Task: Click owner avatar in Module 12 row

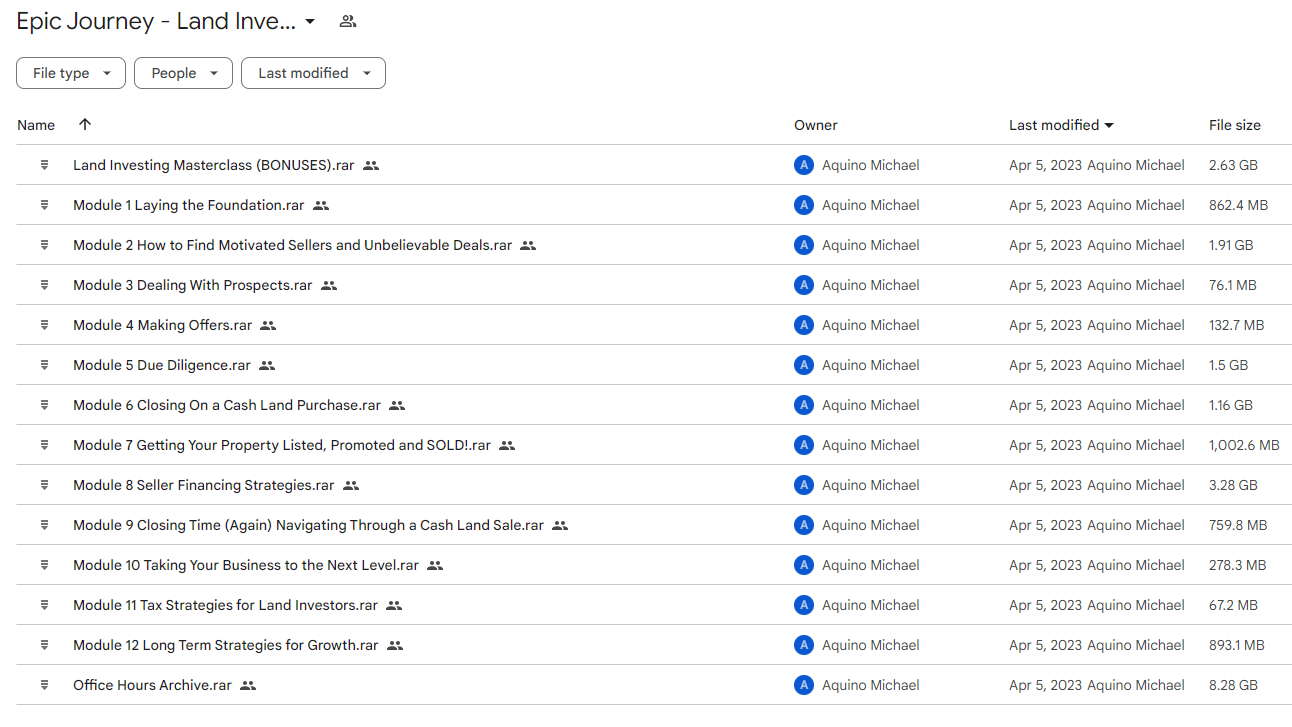Action: [x=804, y=645]
